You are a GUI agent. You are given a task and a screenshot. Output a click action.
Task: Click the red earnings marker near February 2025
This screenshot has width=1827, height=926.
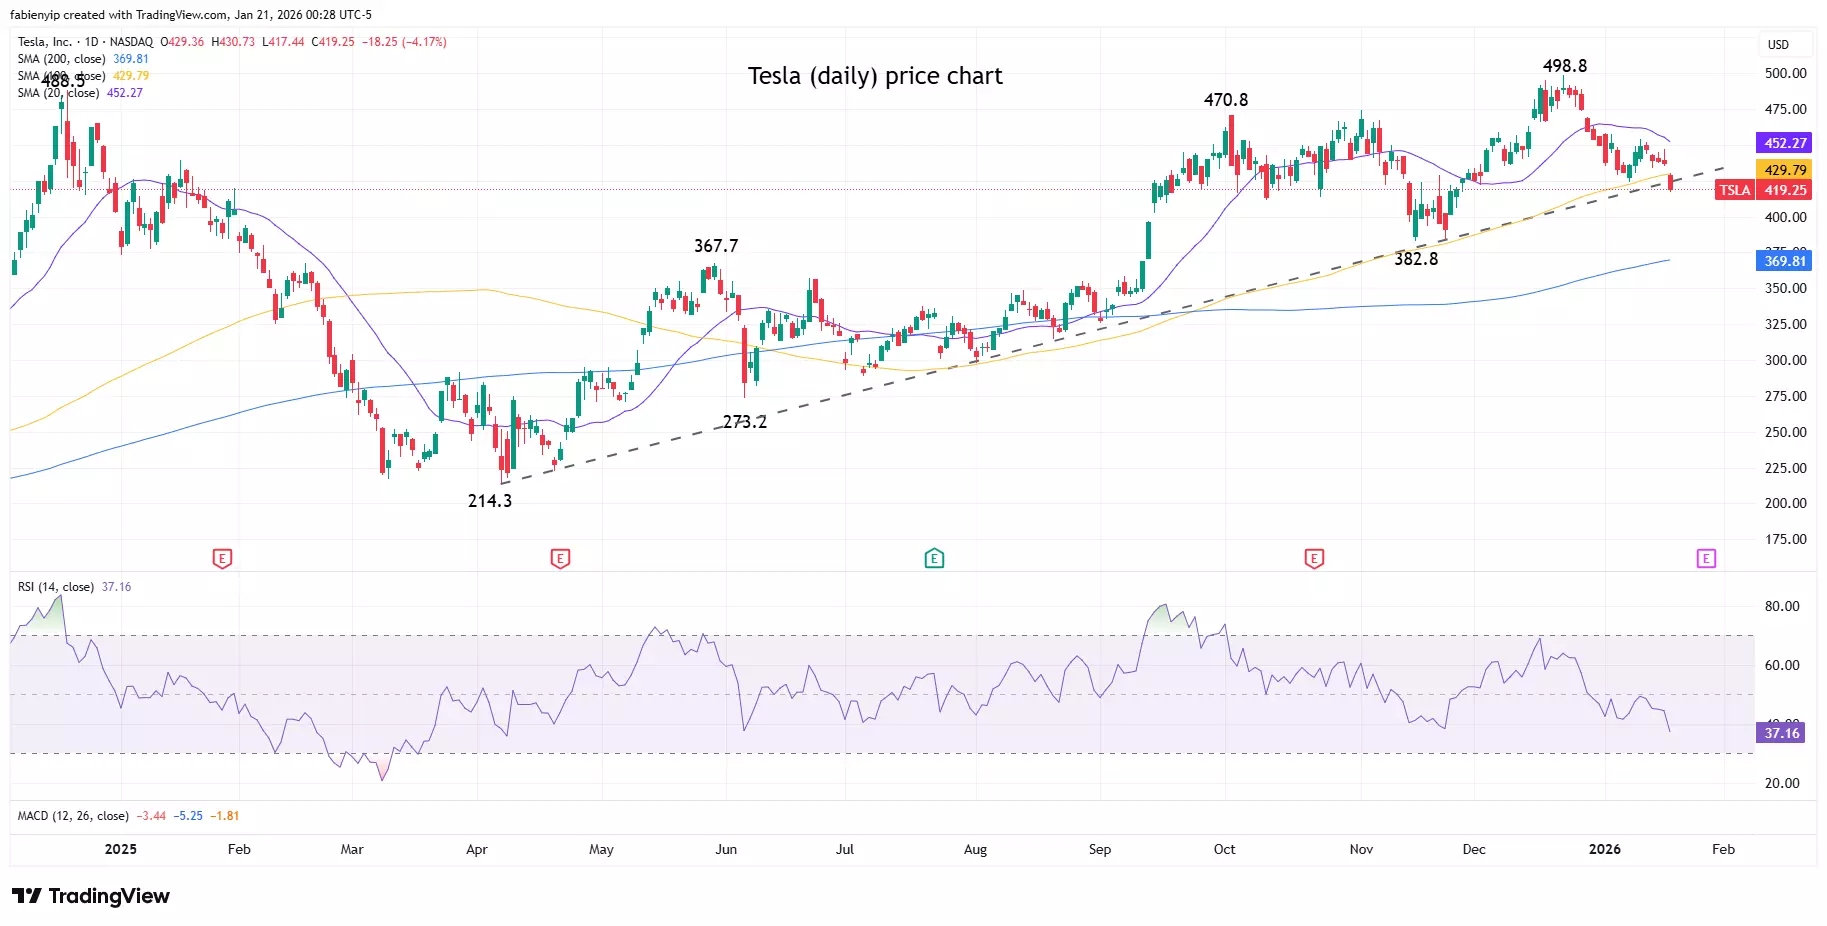222,558
